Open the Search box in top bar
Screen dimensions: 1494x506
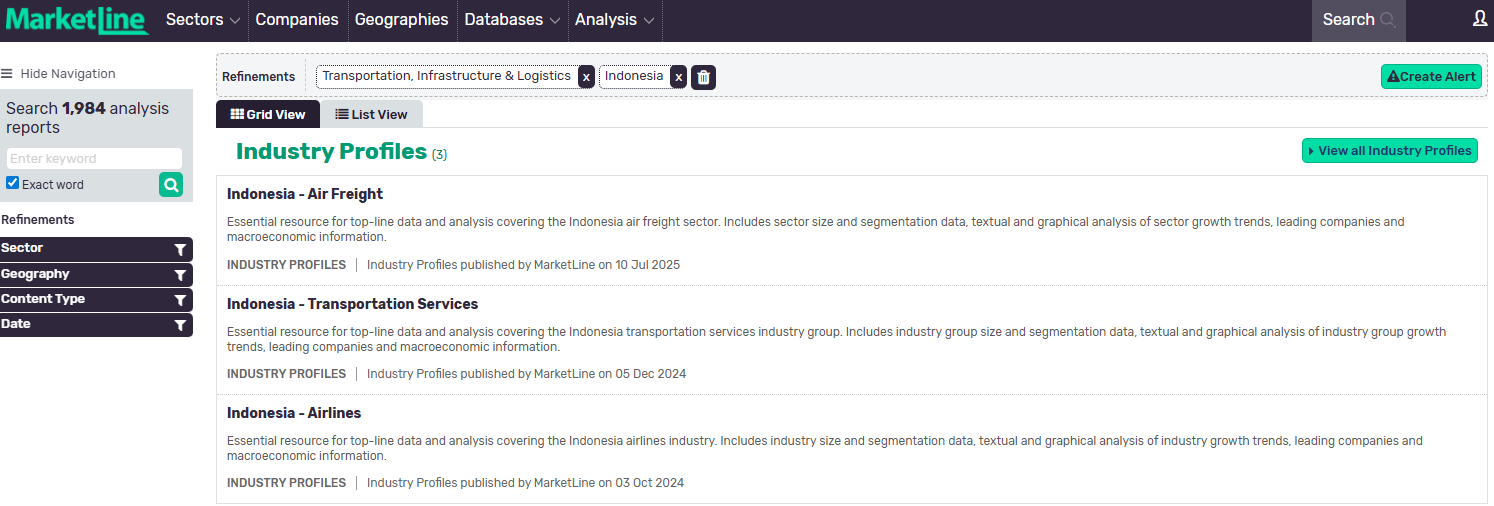1358,20
